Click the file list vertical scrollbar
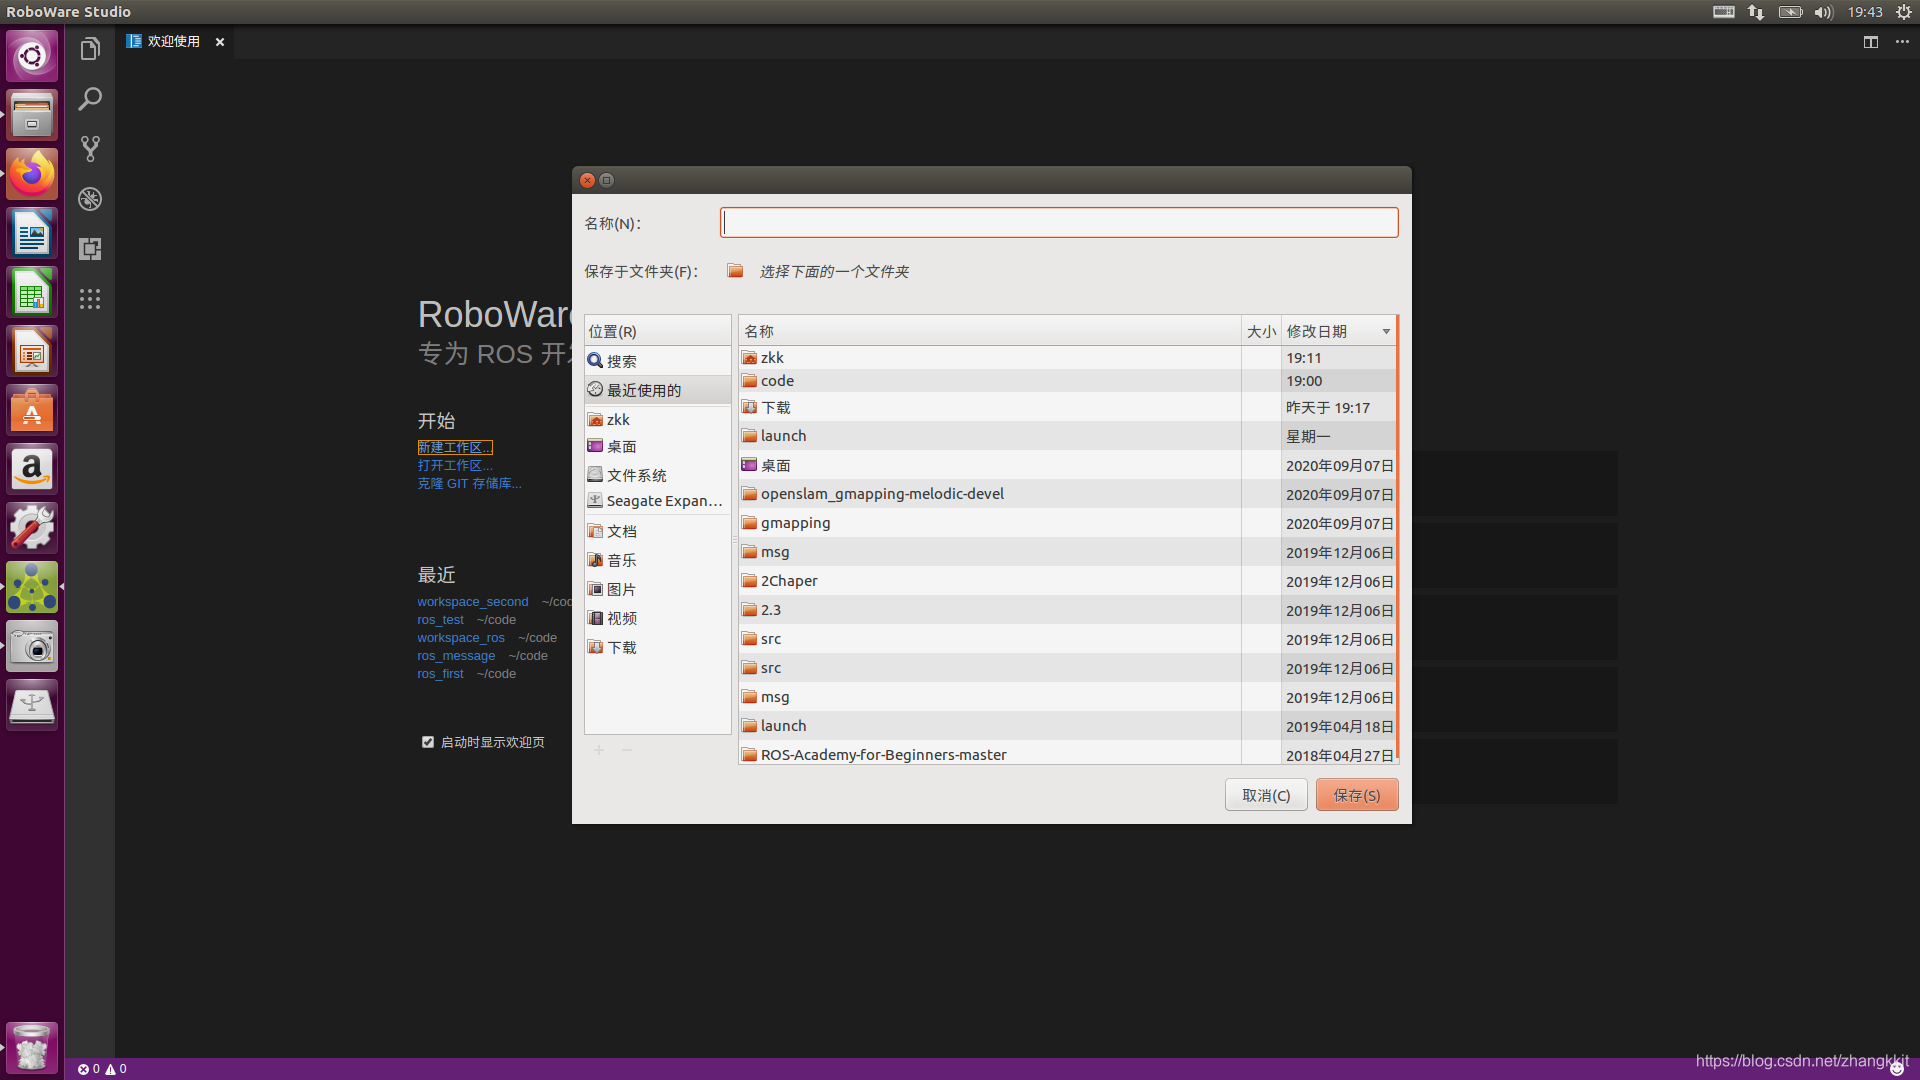This screenshot has height=1080, width=1920. coord(1396,540)
